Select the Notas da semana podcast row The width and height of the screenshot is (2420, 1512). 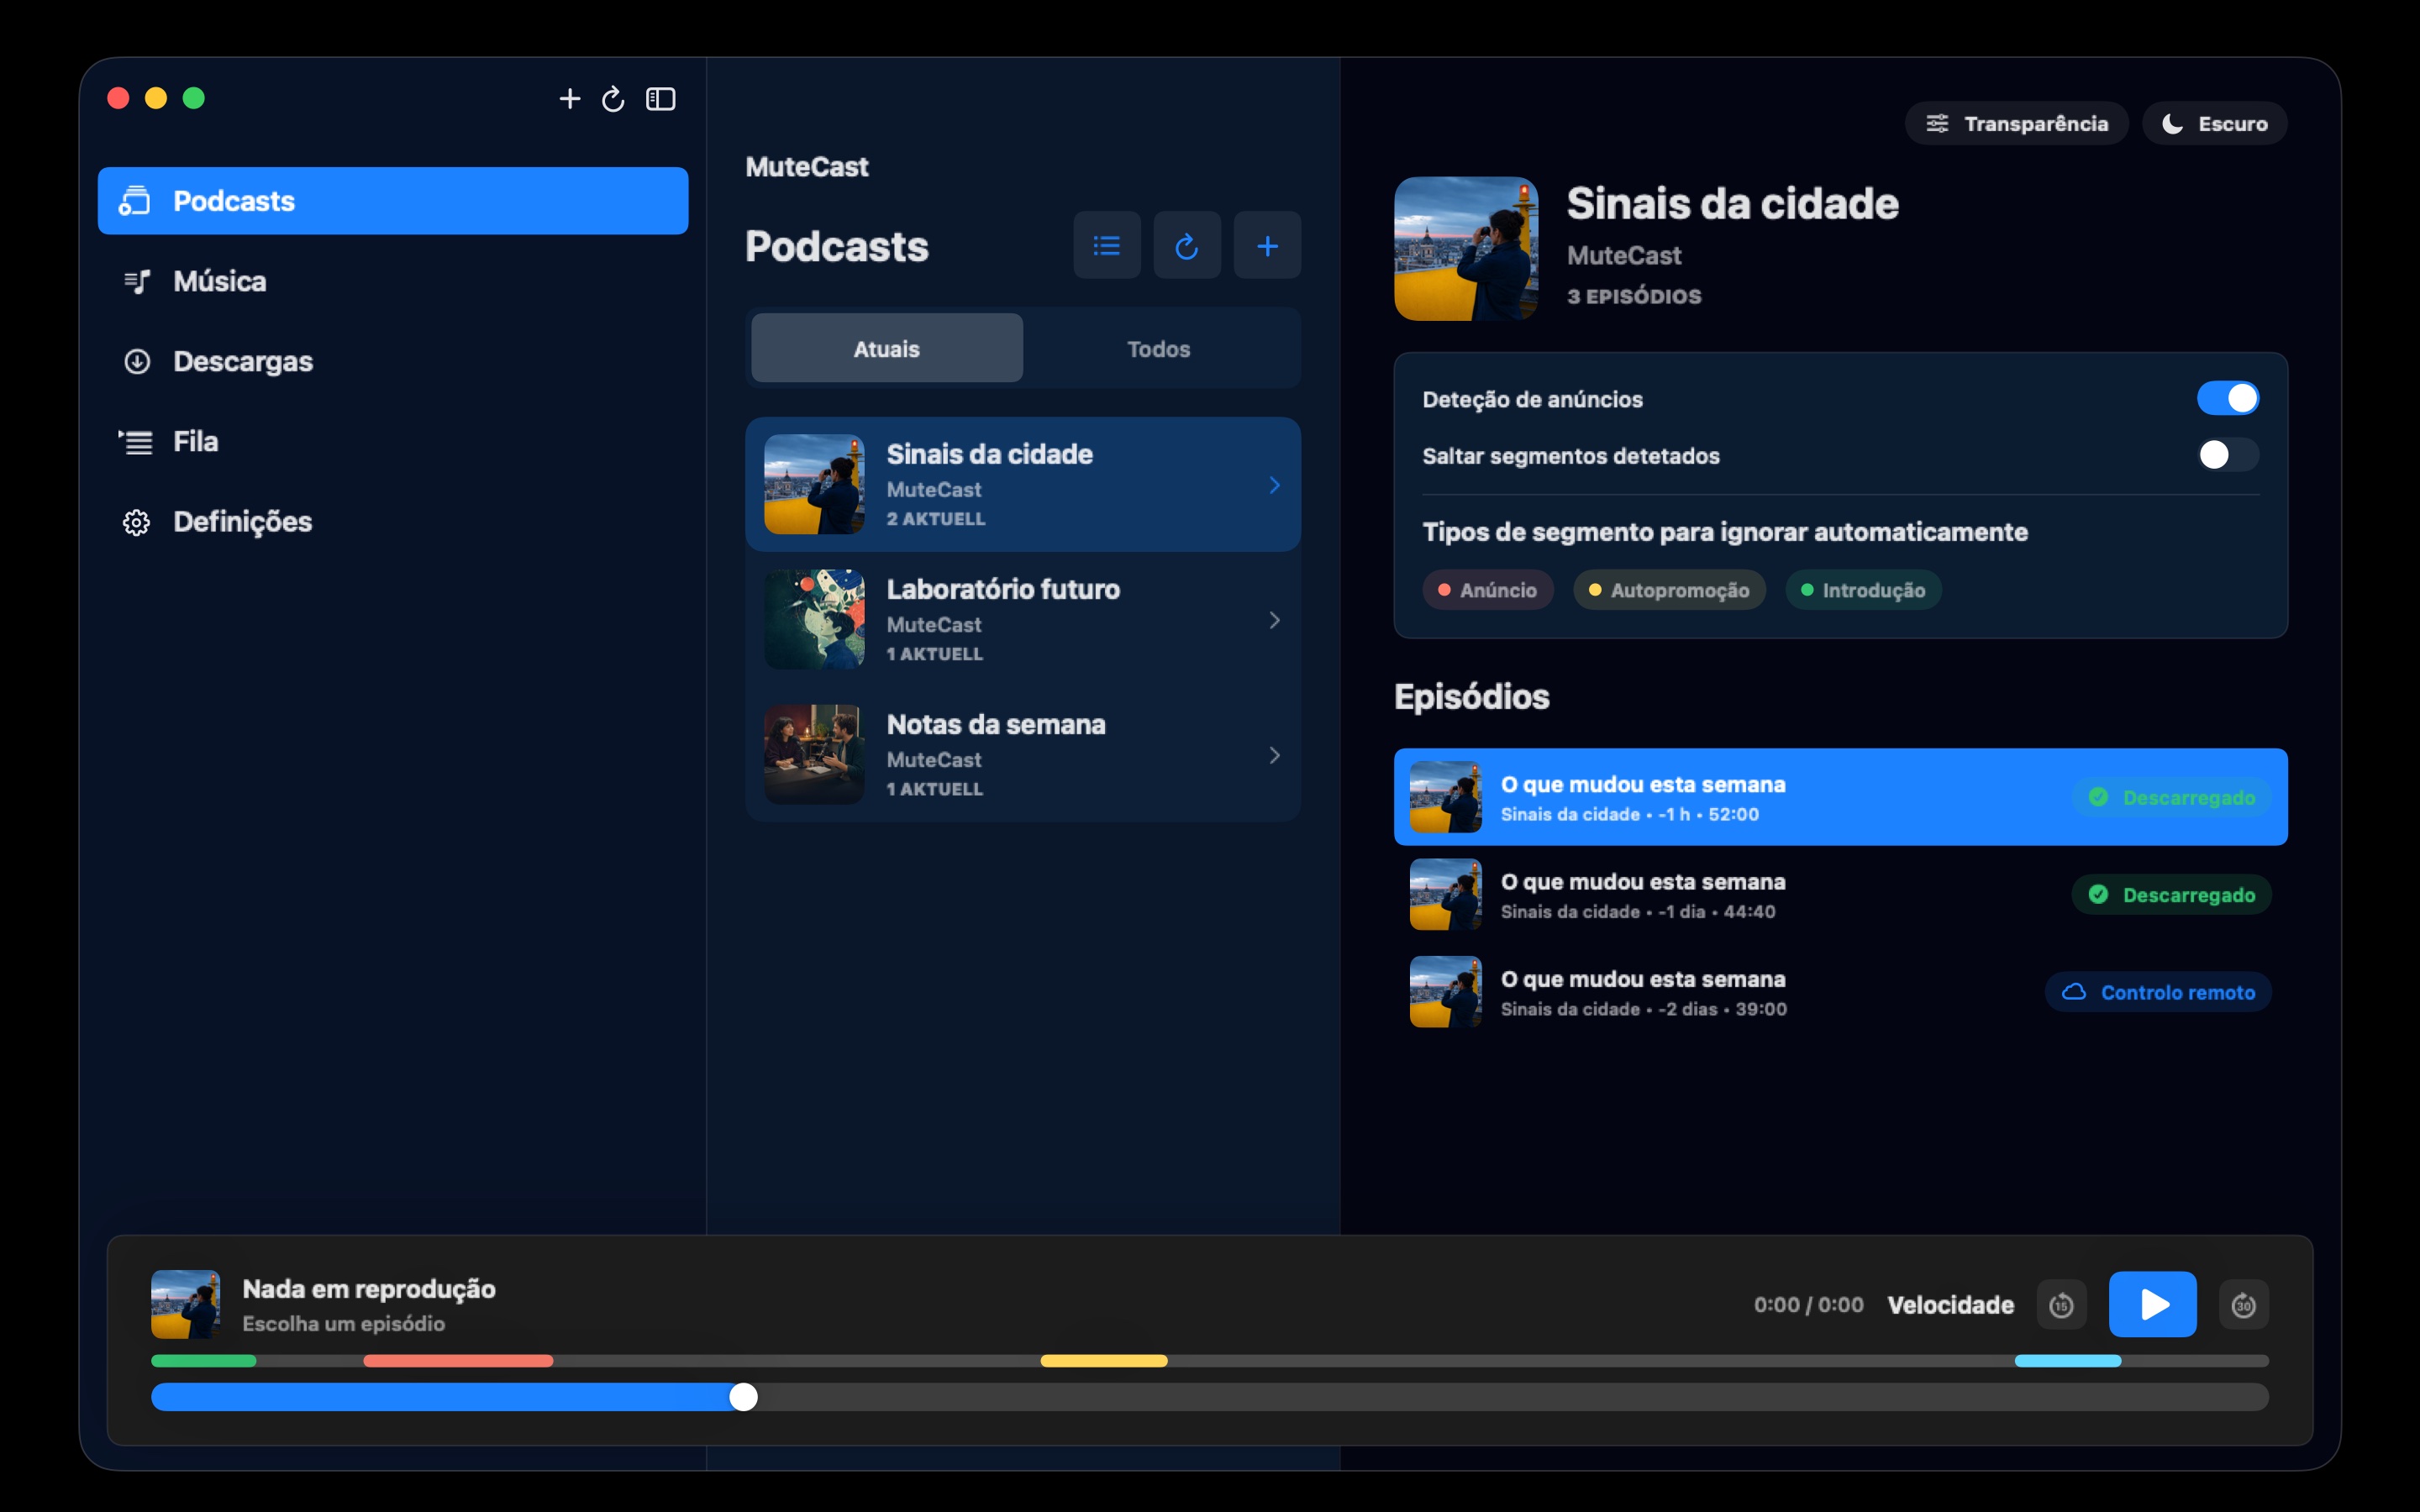1023,754
